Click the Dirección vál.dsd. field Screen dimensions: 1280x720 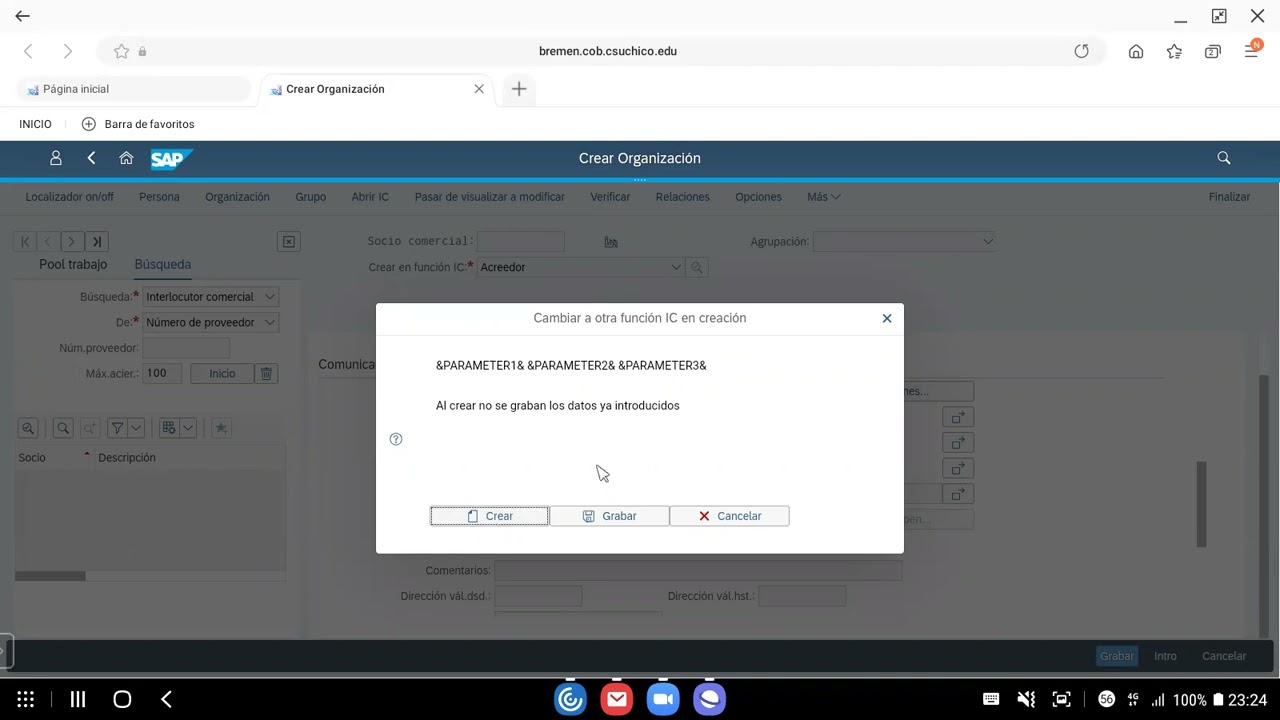538,596
